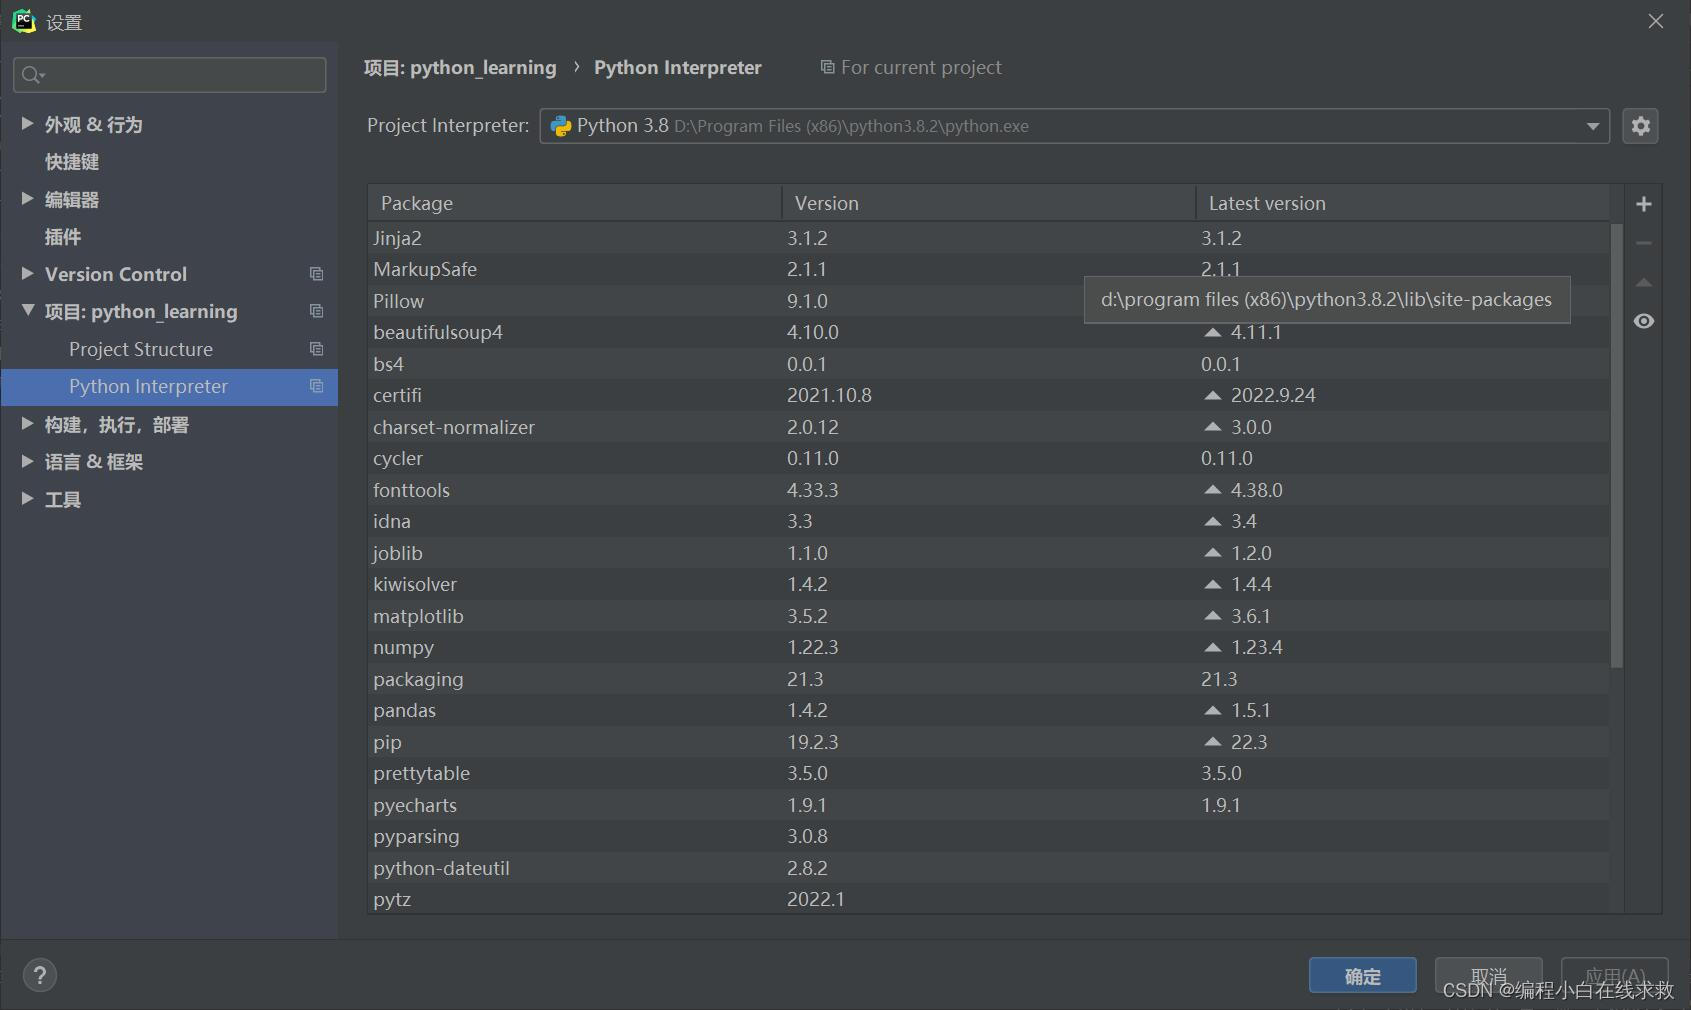Click the Version column header
This screenshot has width=1691, height=1010.
988,203
